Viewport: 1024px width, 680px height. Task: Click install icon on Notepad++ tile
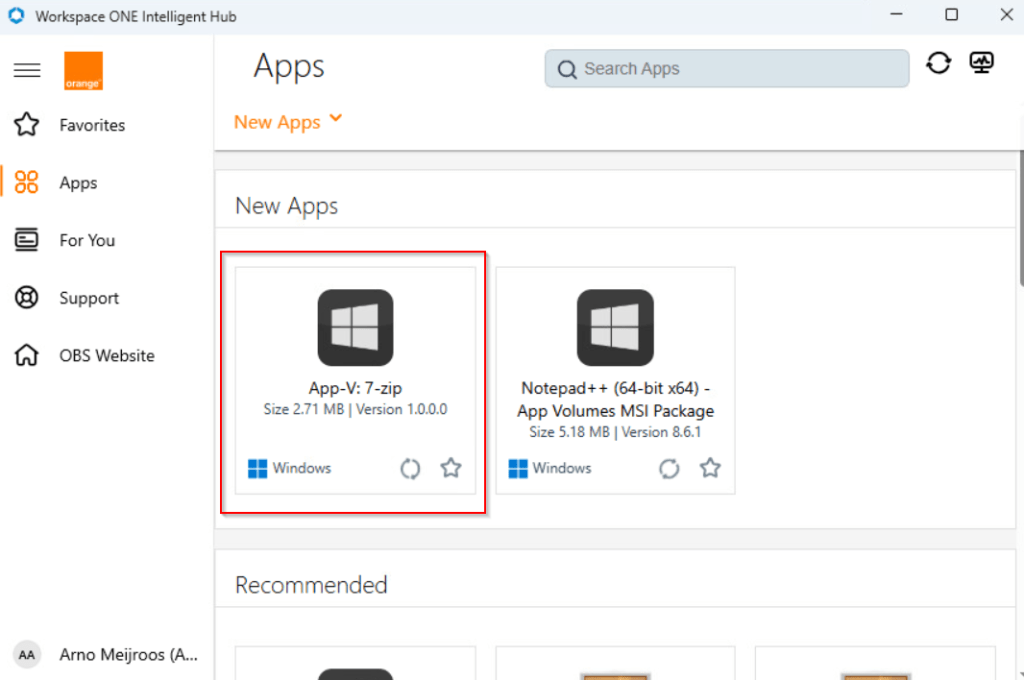coord(669,468)
